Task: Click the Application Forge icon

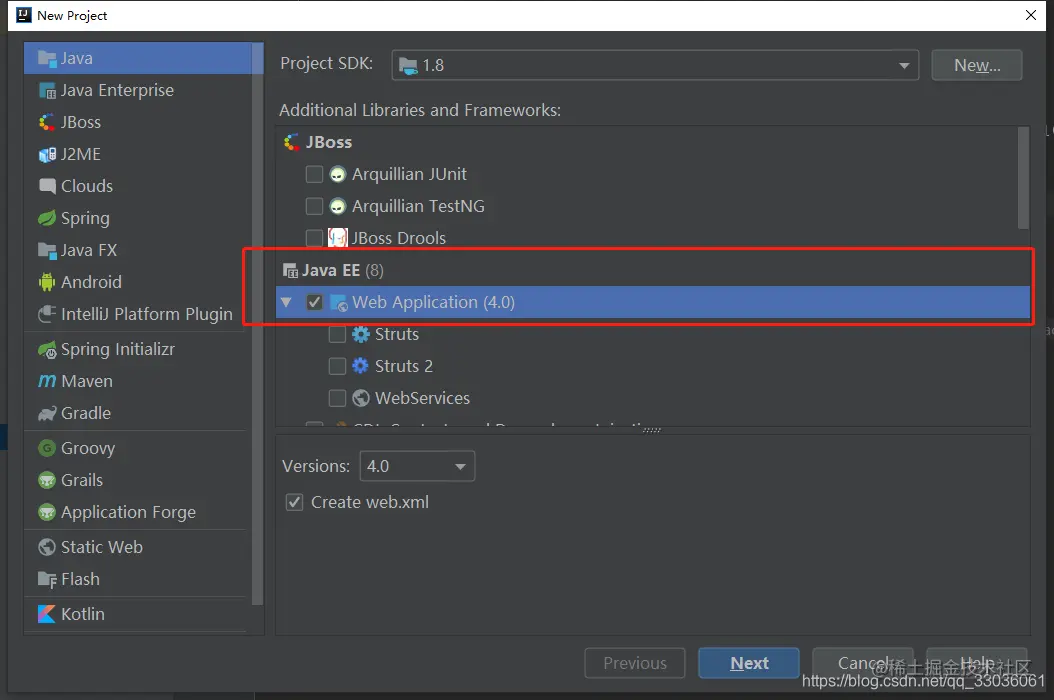Action: pyautogui.click(x=47, y=512)
